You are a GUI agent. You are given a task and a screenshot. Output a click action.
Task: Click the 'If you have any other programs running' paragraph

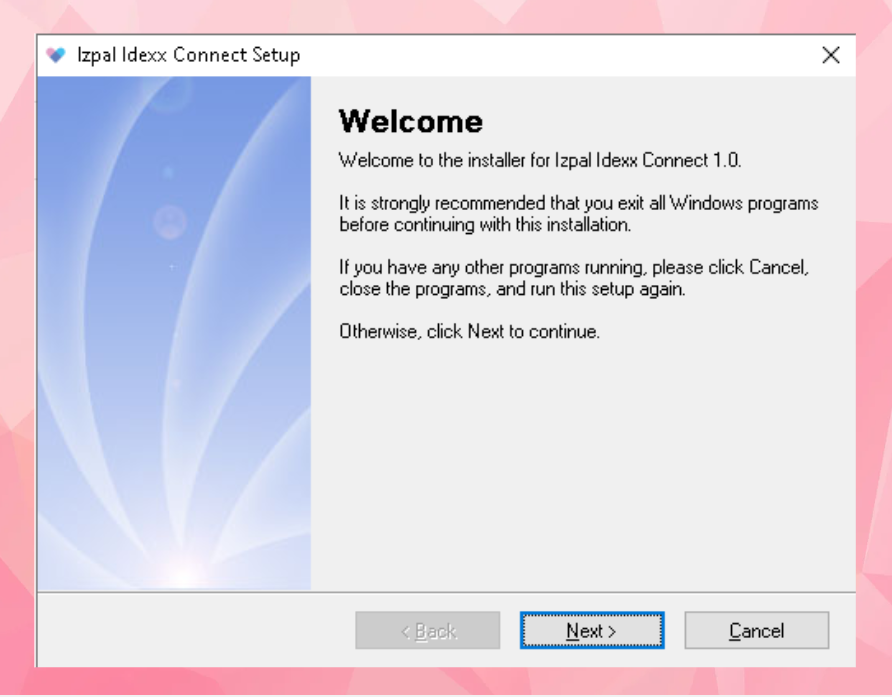574,278
